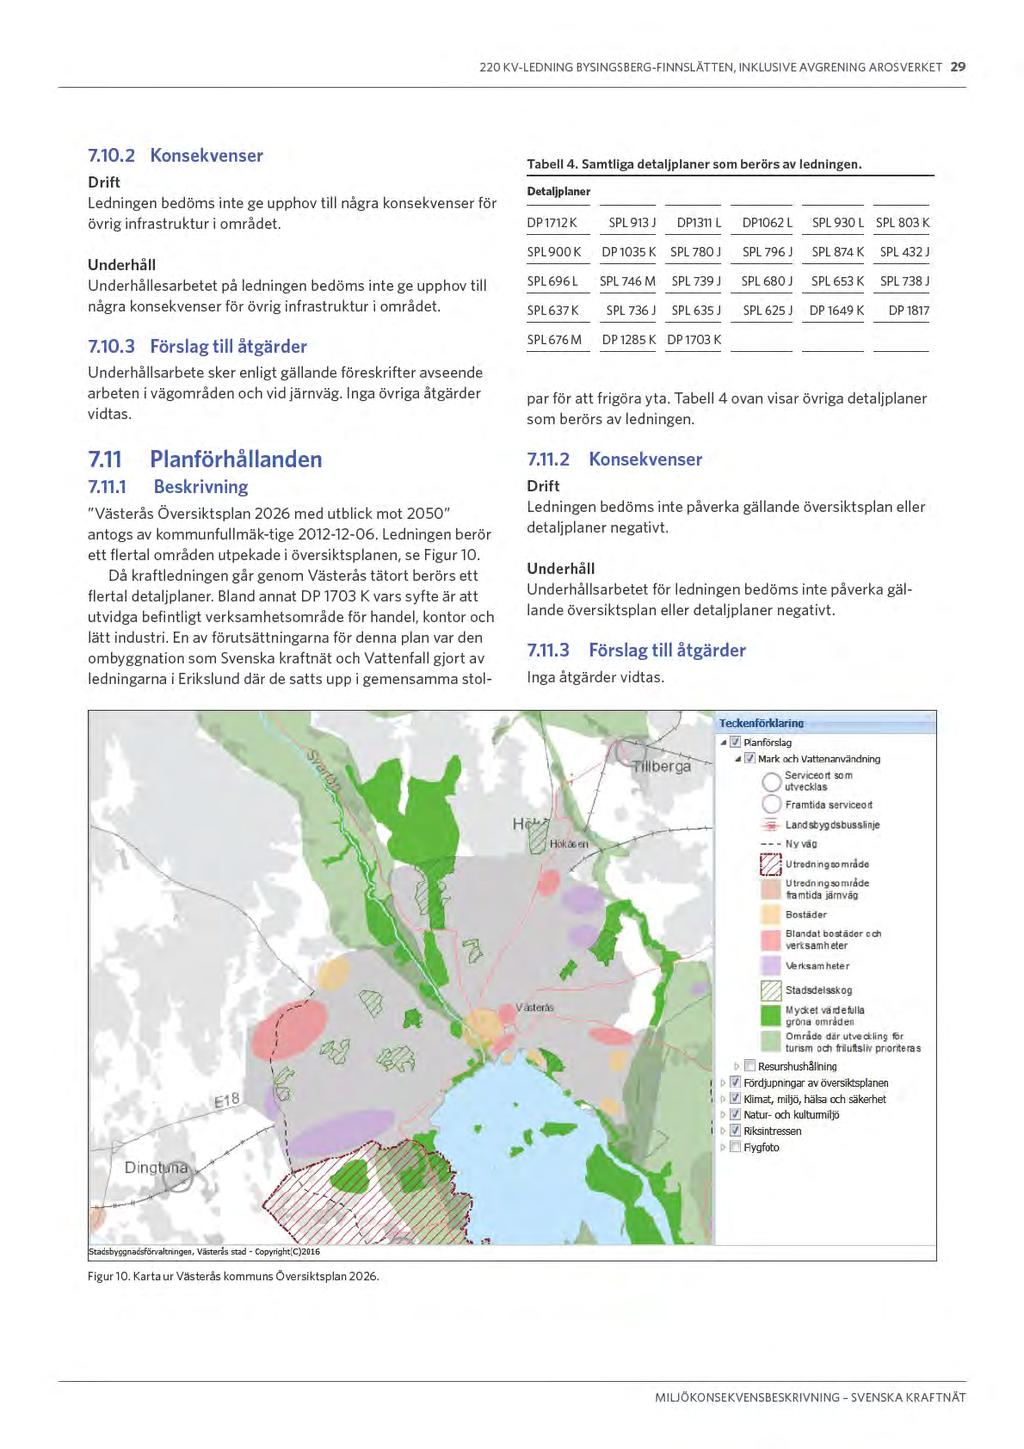Uncheck the Mark och Vattenanvändning checkbox
Image resolution: width=1024 pixels, height=1449 pixels.
coord(749,759)
